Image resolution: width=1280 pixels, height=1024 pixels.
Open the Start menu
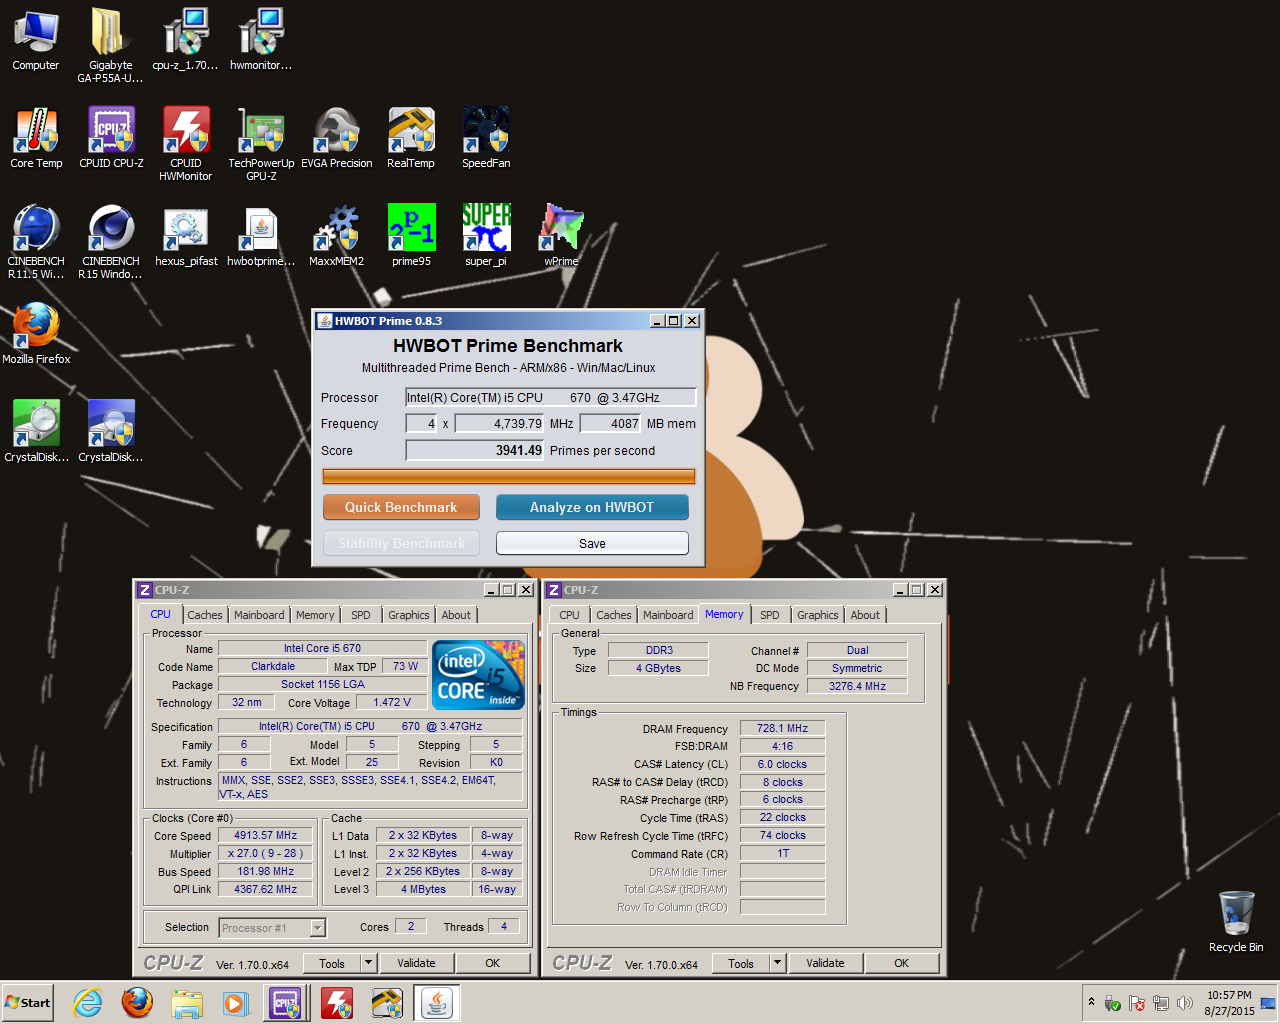28,1002
